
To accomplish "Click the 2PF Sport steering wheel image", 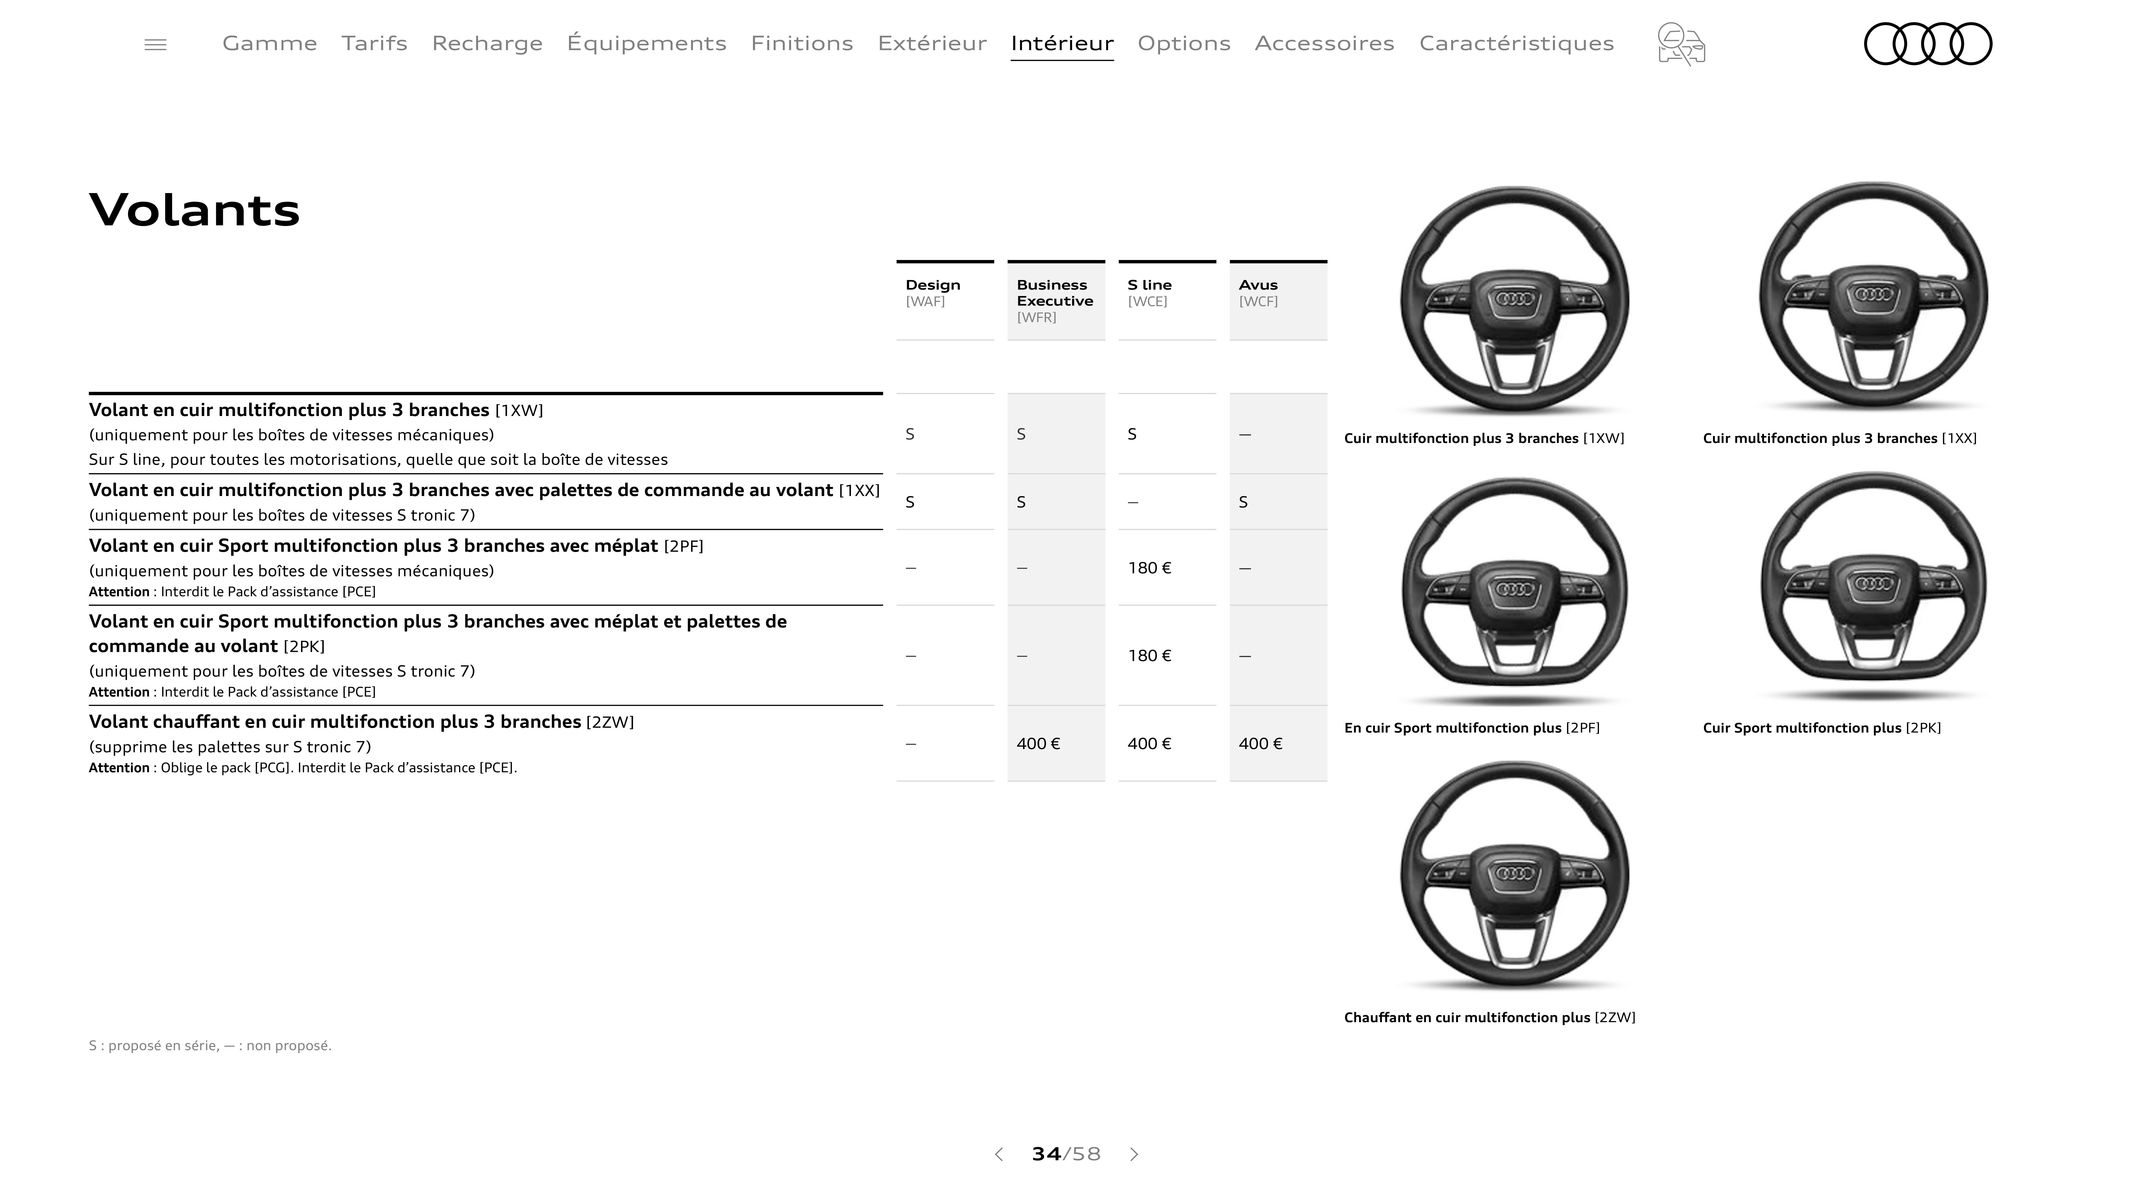I will pyautogui.click(x=1514, y=590).
